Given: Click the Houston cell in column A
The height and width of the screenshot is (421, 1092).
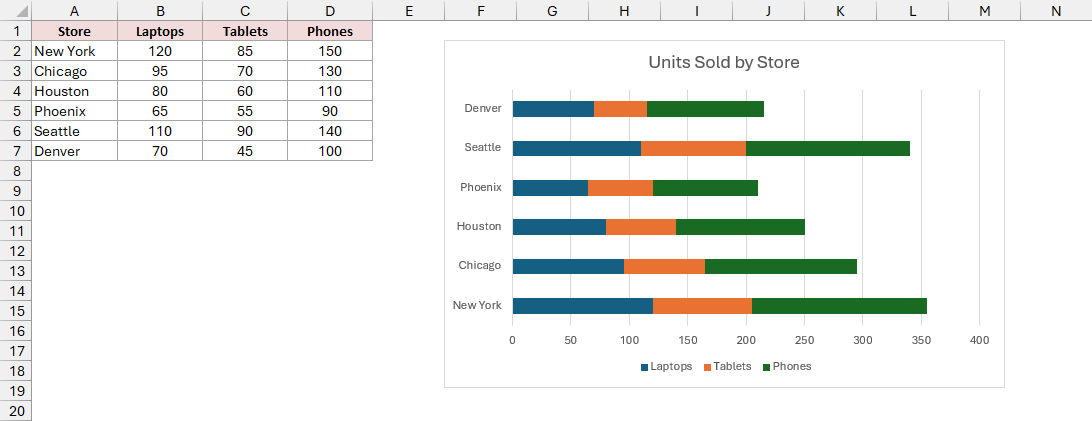Looking at the screenshot, I should tap(75, 91).
